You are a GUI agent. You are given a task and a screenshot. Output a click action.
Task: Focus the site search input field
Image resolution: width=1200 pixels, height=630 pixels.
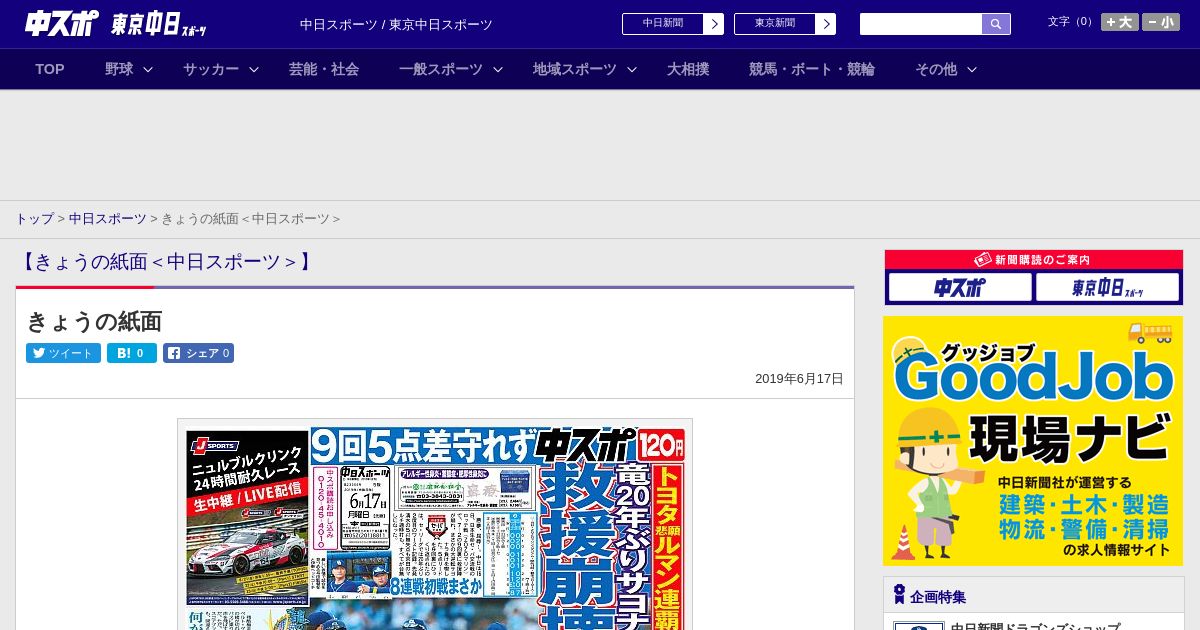921,24
